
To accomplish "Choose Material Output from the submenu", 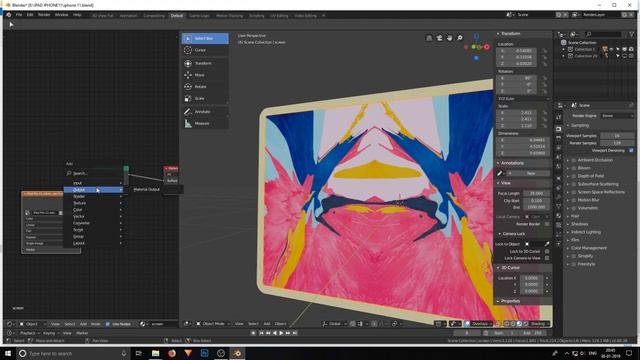I will click(x=147, y=189).
